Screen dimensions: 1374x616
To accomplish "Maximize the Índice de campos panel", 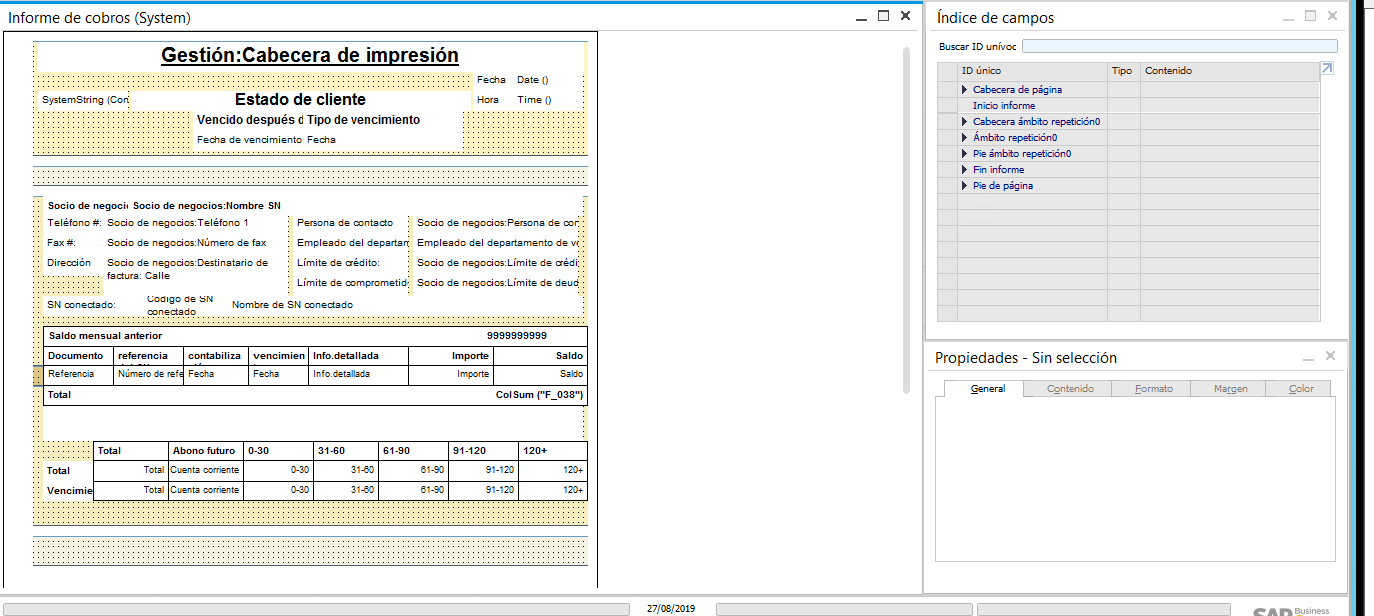I will (1310, 16).
